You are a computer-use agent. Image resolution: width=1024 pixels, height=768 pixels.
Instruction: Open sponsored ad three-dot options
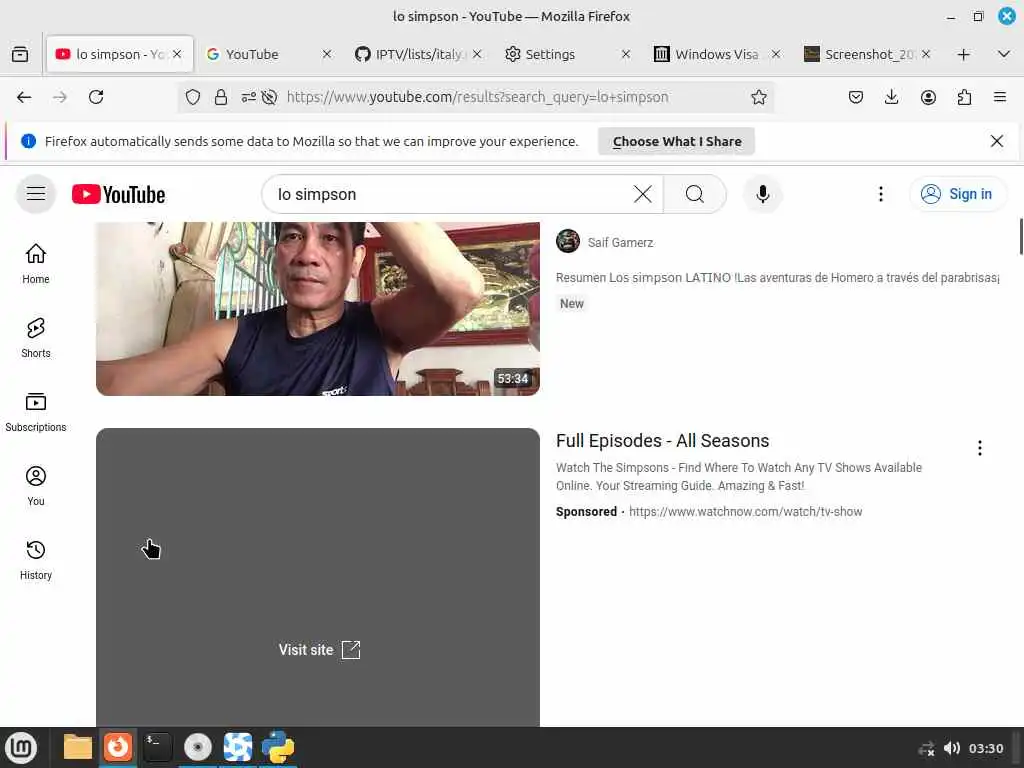(979, 447)
